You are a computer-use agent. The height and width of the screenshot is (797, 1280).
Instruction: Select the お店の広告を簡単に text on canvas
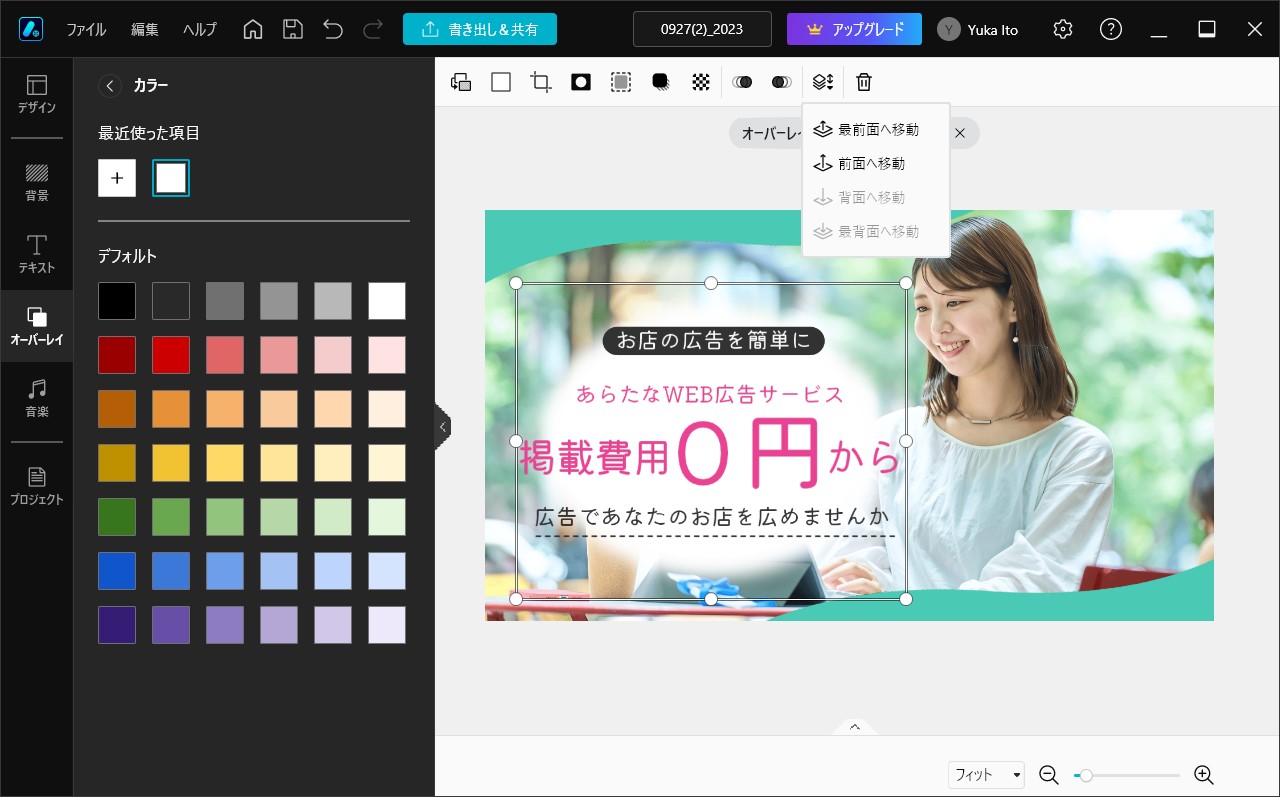coord(713,341)
